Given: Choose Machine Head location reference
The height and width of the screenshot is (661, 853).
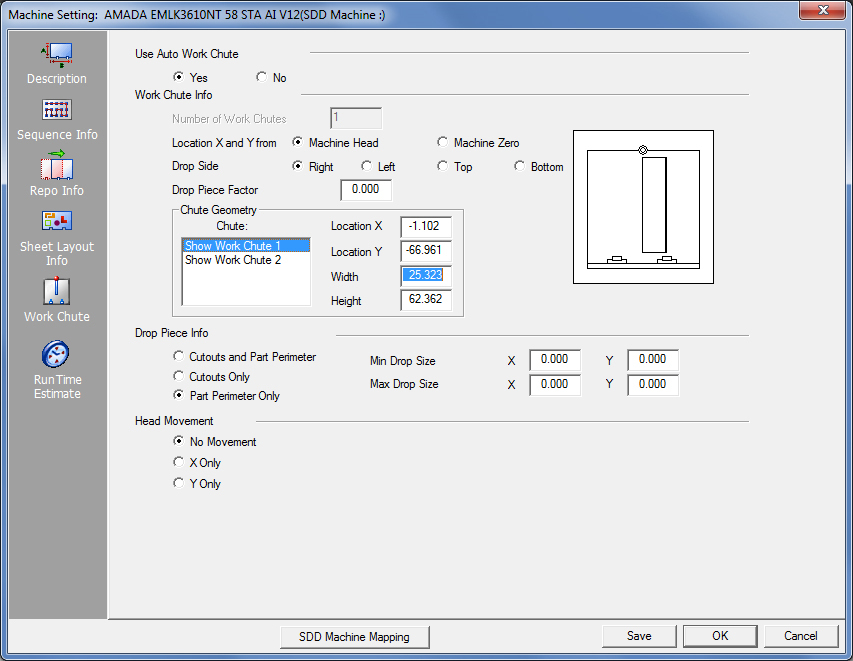Looking at the screenshot, I should pos(298,142).
